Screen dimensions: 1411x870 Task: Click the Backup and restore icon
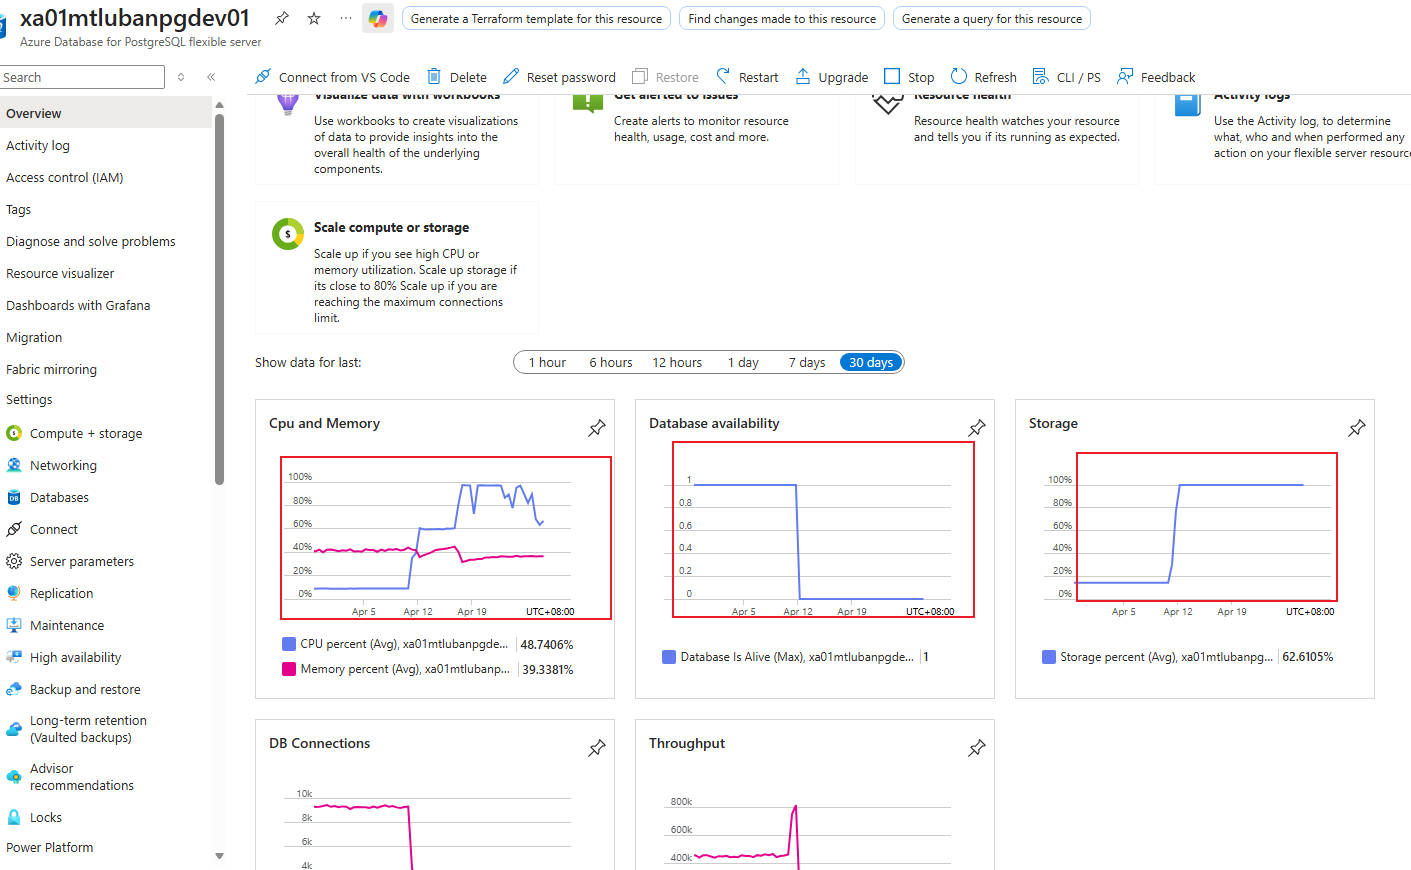(14, 689)
